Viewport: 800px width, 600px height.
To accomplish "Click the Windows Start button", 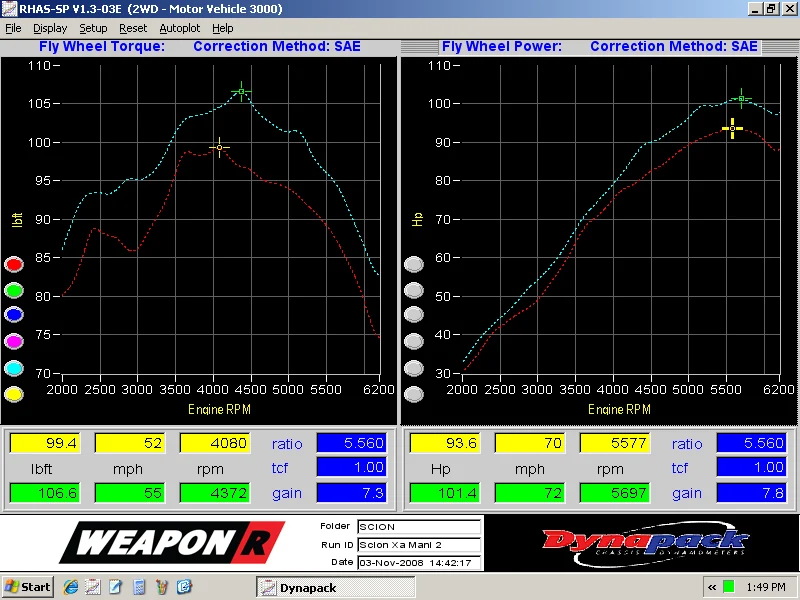I will pos(28,587).
